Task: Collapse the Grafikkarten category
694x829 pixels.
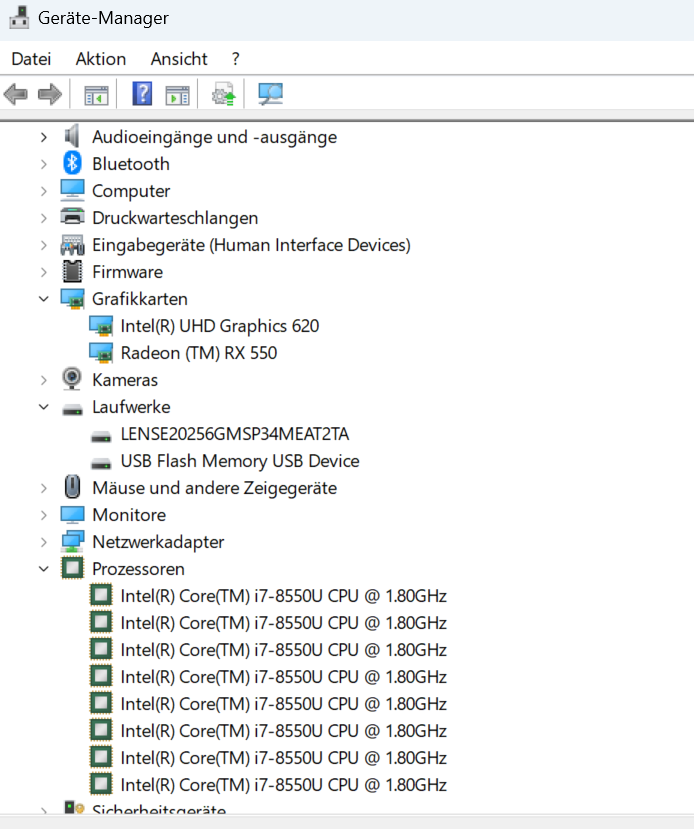Action: click(44, 299)
